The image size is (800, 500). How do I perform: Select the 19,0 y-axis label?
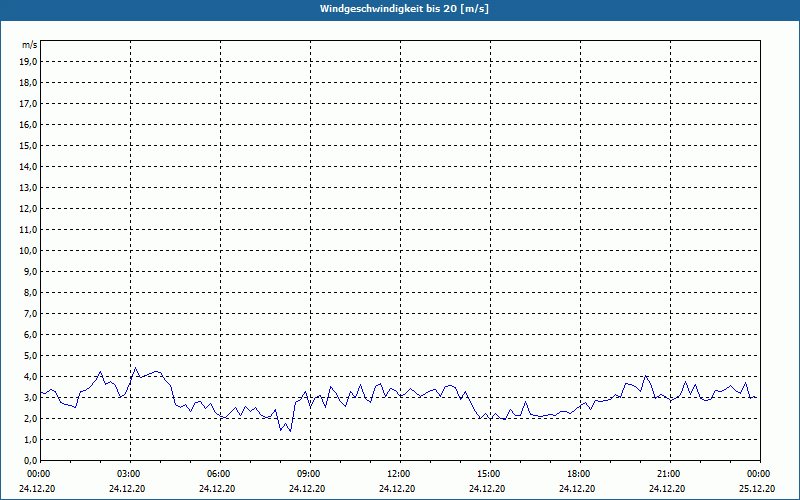click(x=29, y=61)
